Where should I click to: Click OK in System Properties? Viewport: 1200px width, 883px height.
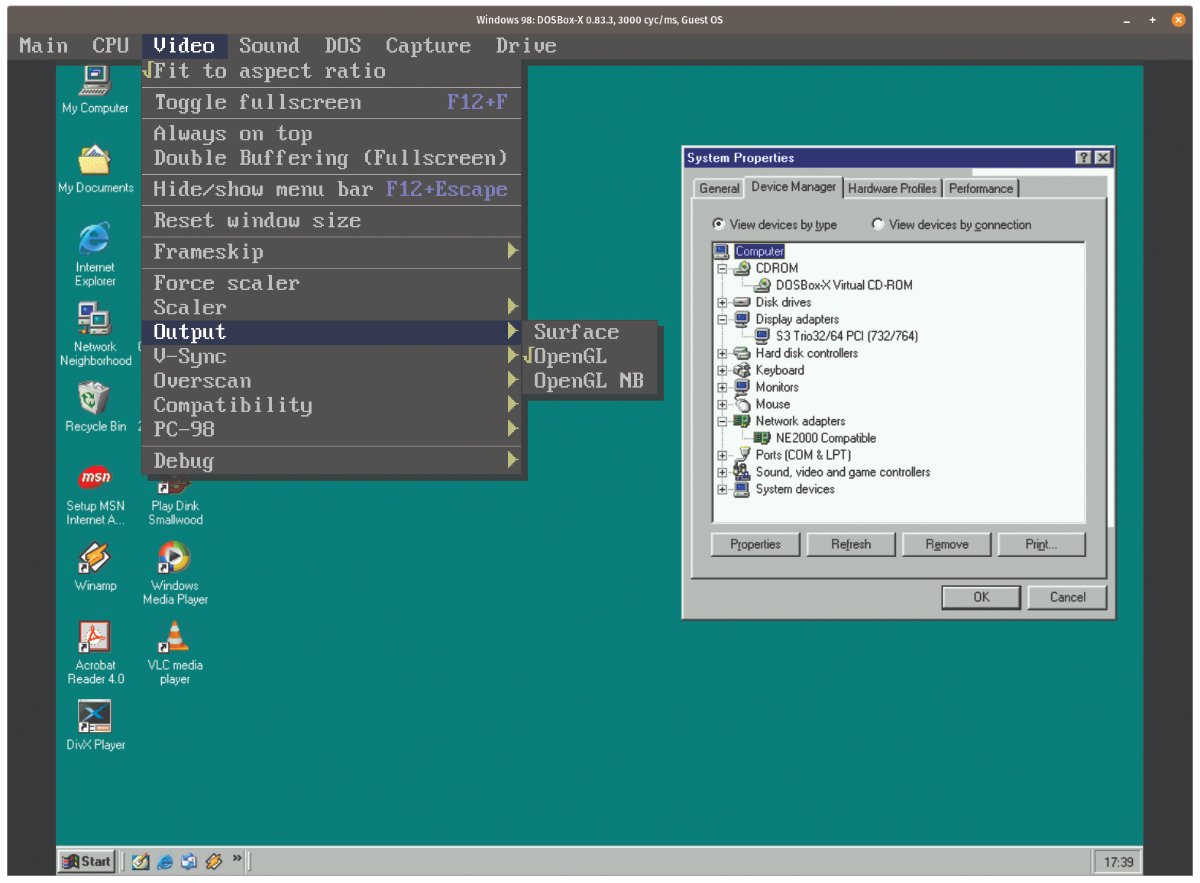981,597
